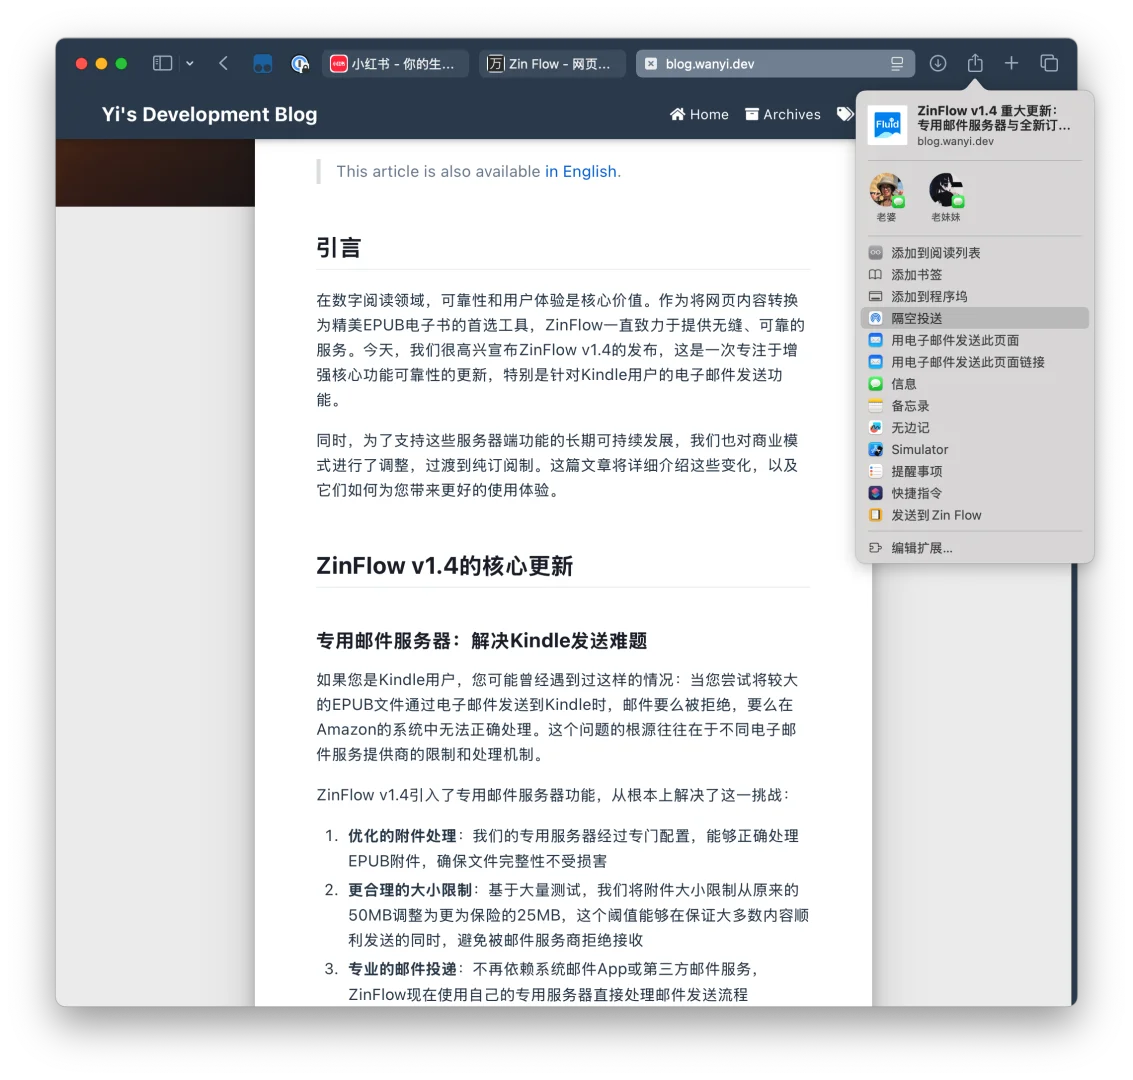Viewport: 1133px width, 1080px height.
Task: Open Yi's Development Blog title link
Action: 209,114
